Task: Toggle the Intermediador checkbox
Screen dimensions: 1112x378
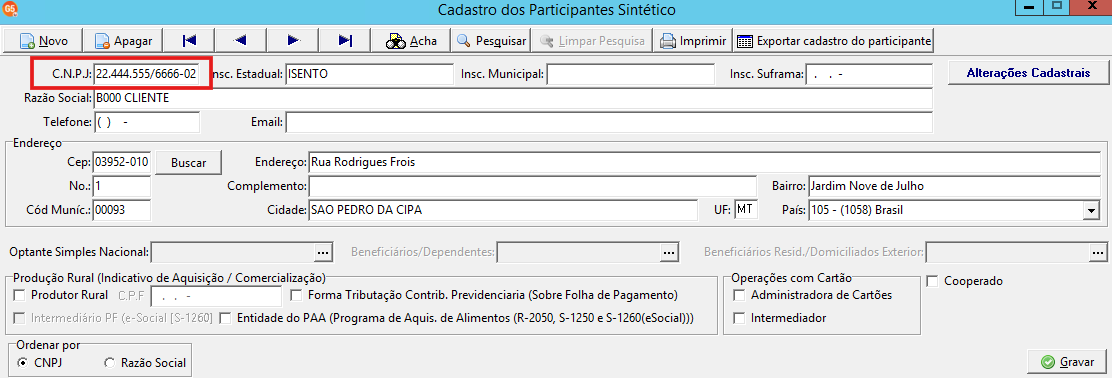Action: click(x=739, y=318)
